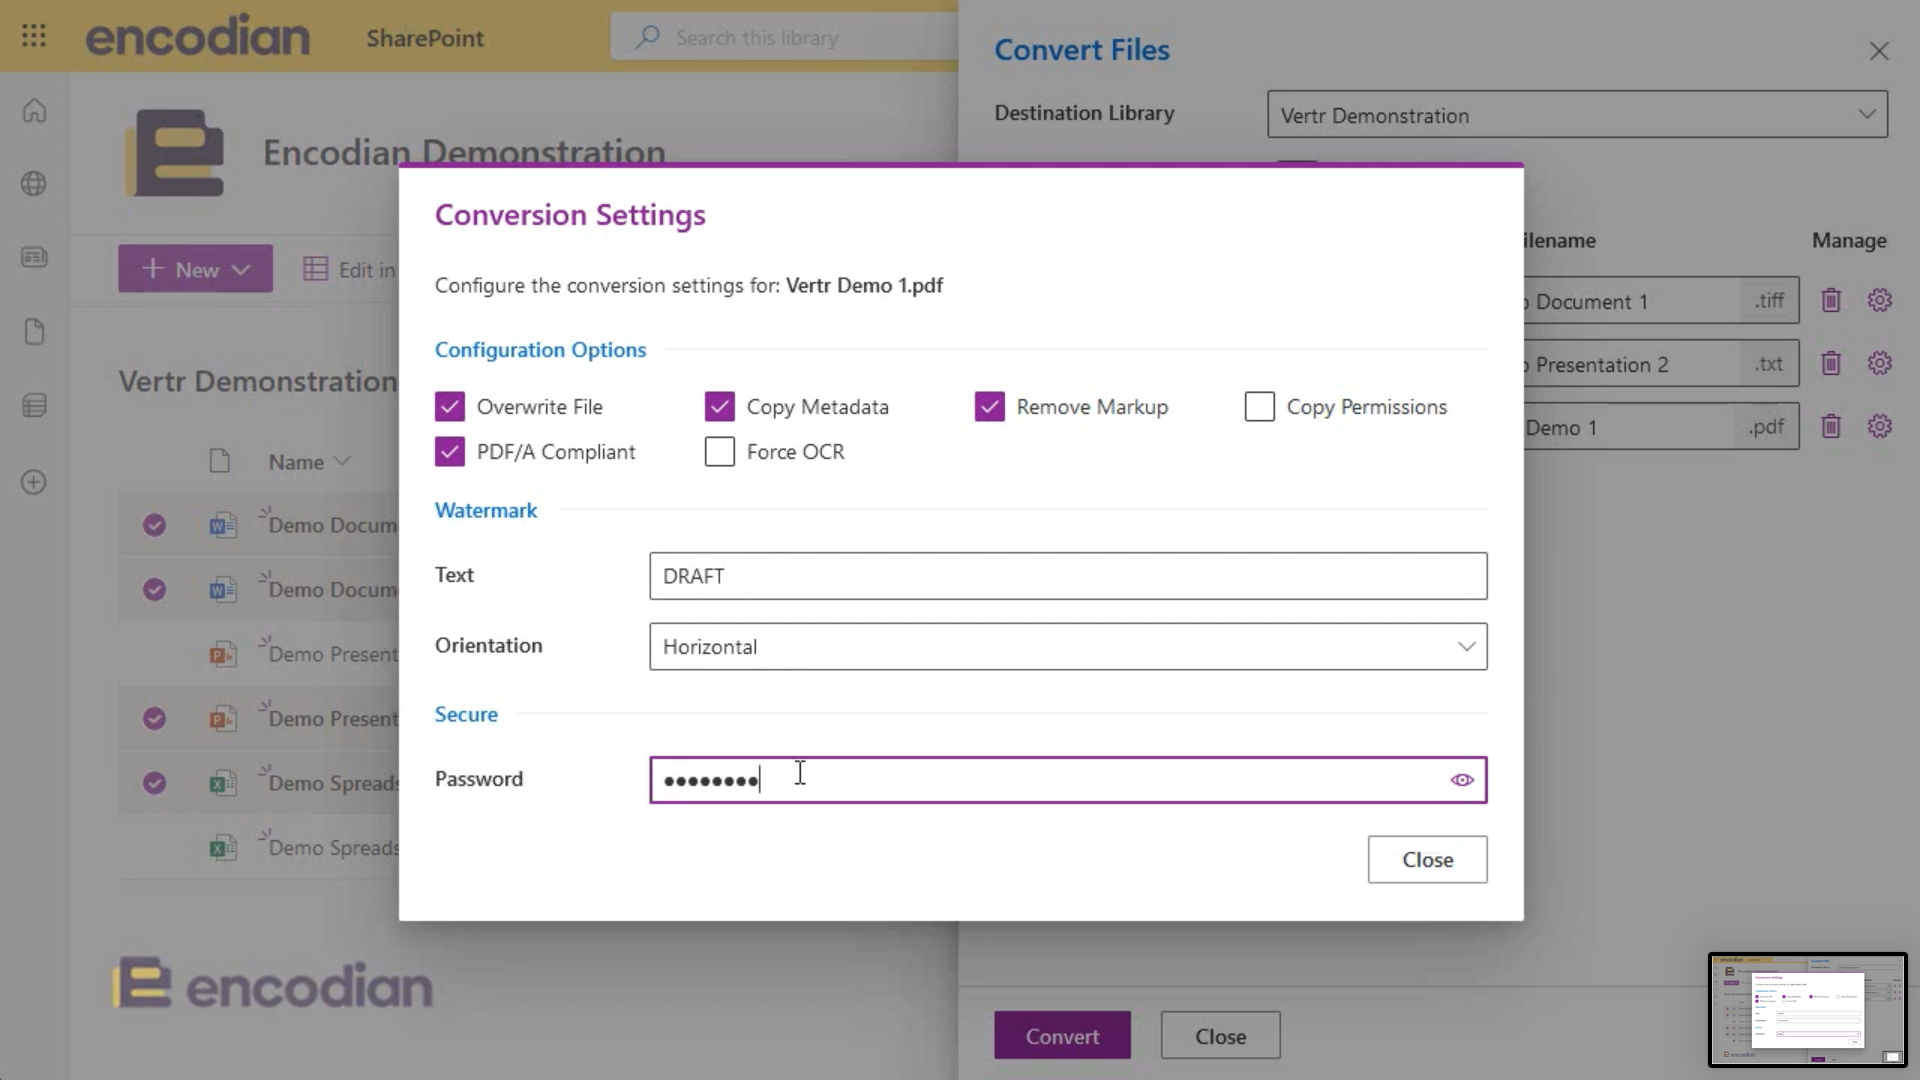Image resolution: width=1920 pixels, height=1080 pixels.
Task: Click the watermark Text input field
Action: point(1068,576)
